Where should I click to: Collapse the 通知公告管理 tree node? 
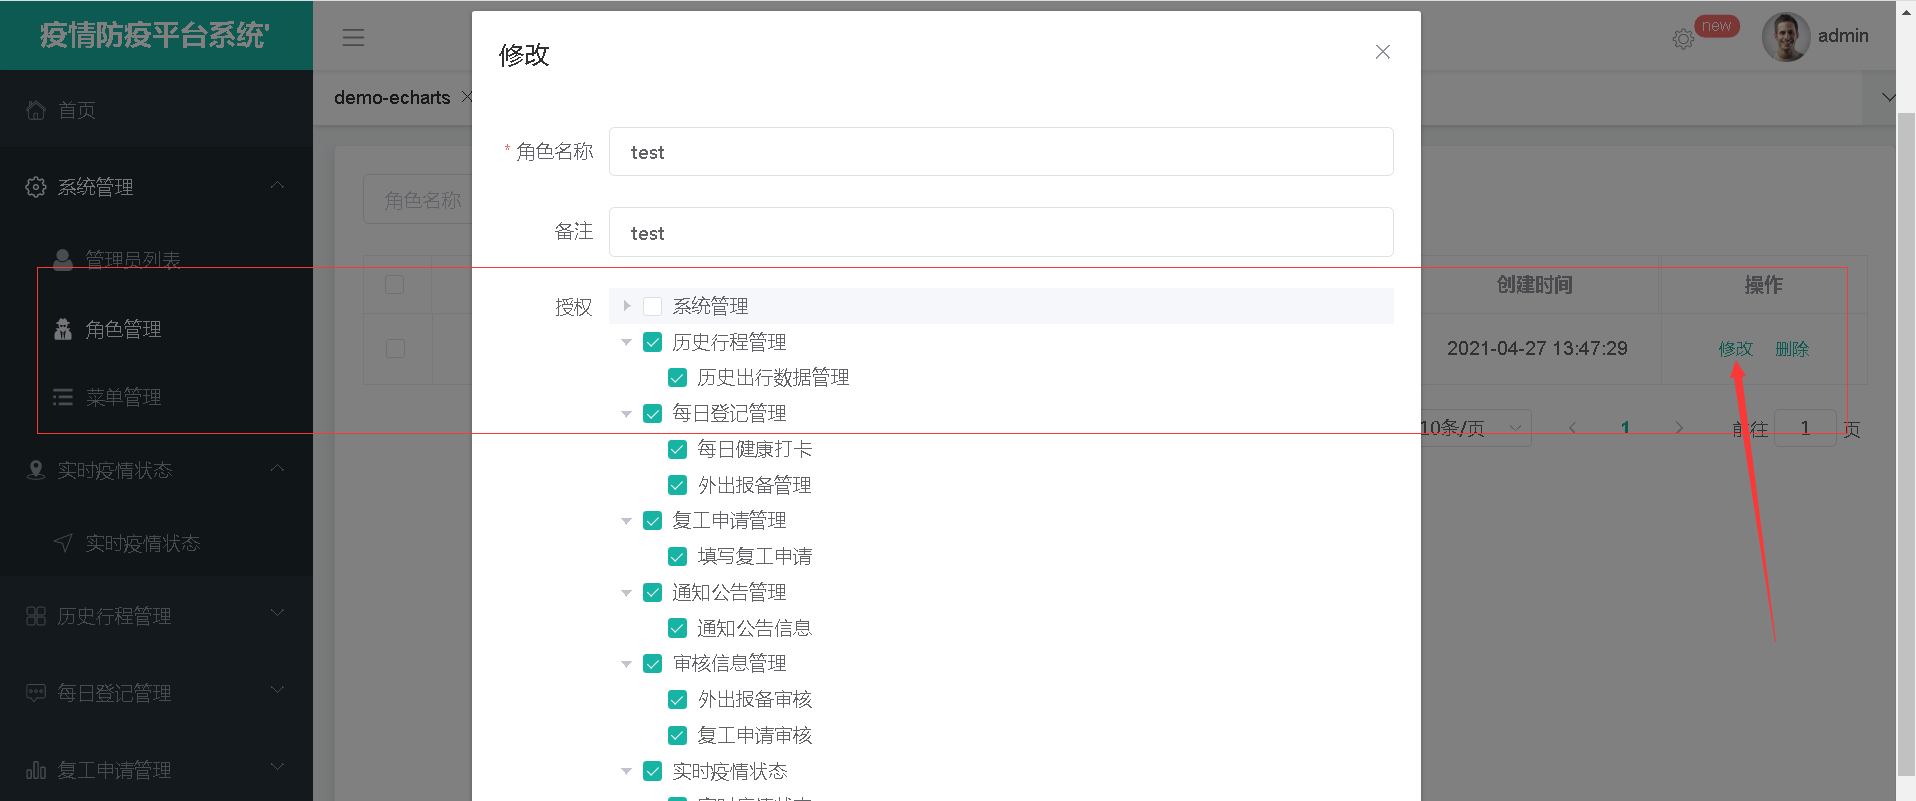click(x=627, y=593)
